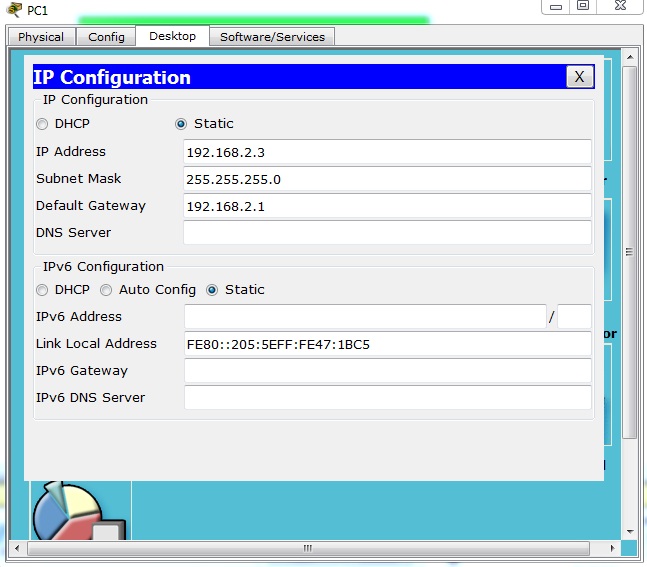The image size is (647, 567).
Task: Click the Link Local Address field
Action: click(387, 344)
